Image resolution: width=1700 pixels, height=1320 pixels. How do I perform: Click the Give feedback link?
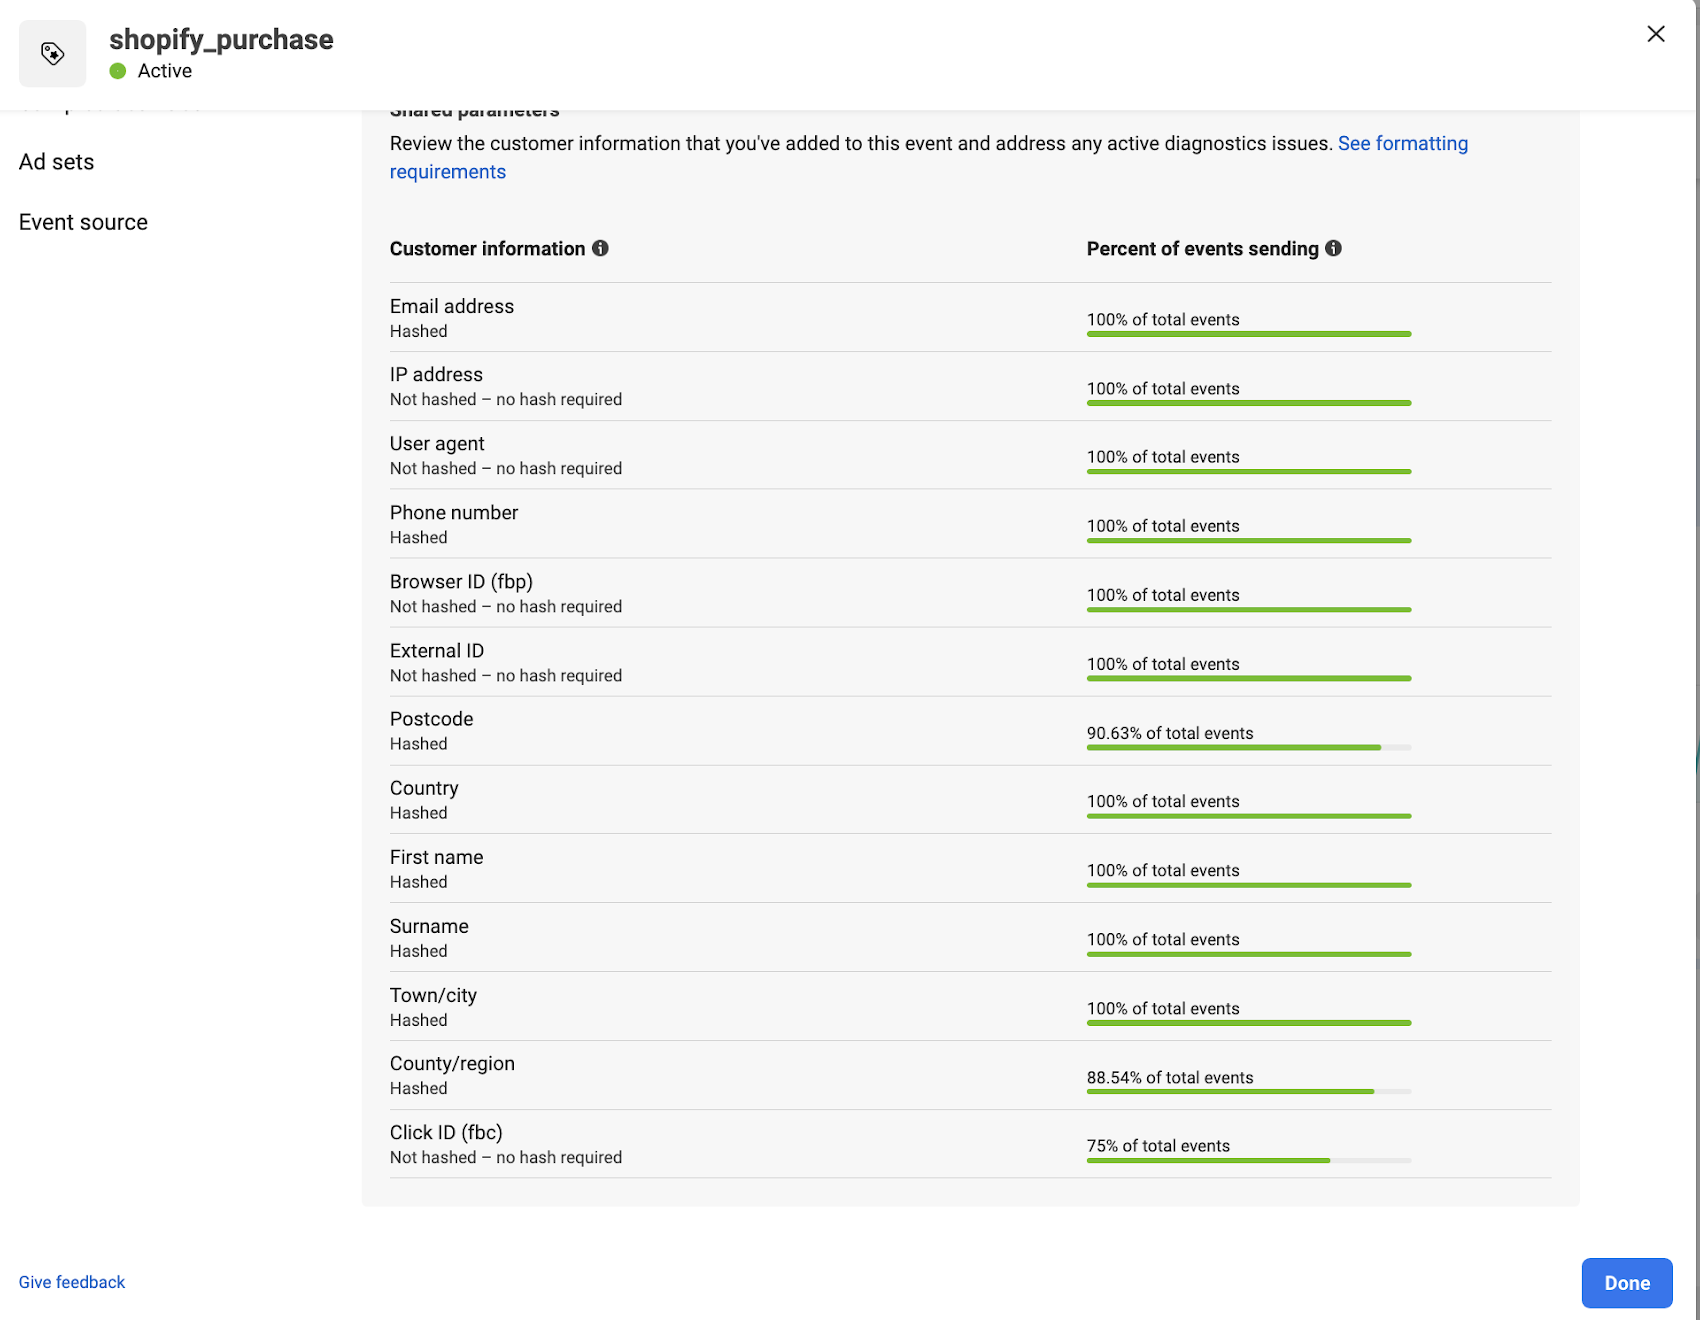click(72, 1282)
